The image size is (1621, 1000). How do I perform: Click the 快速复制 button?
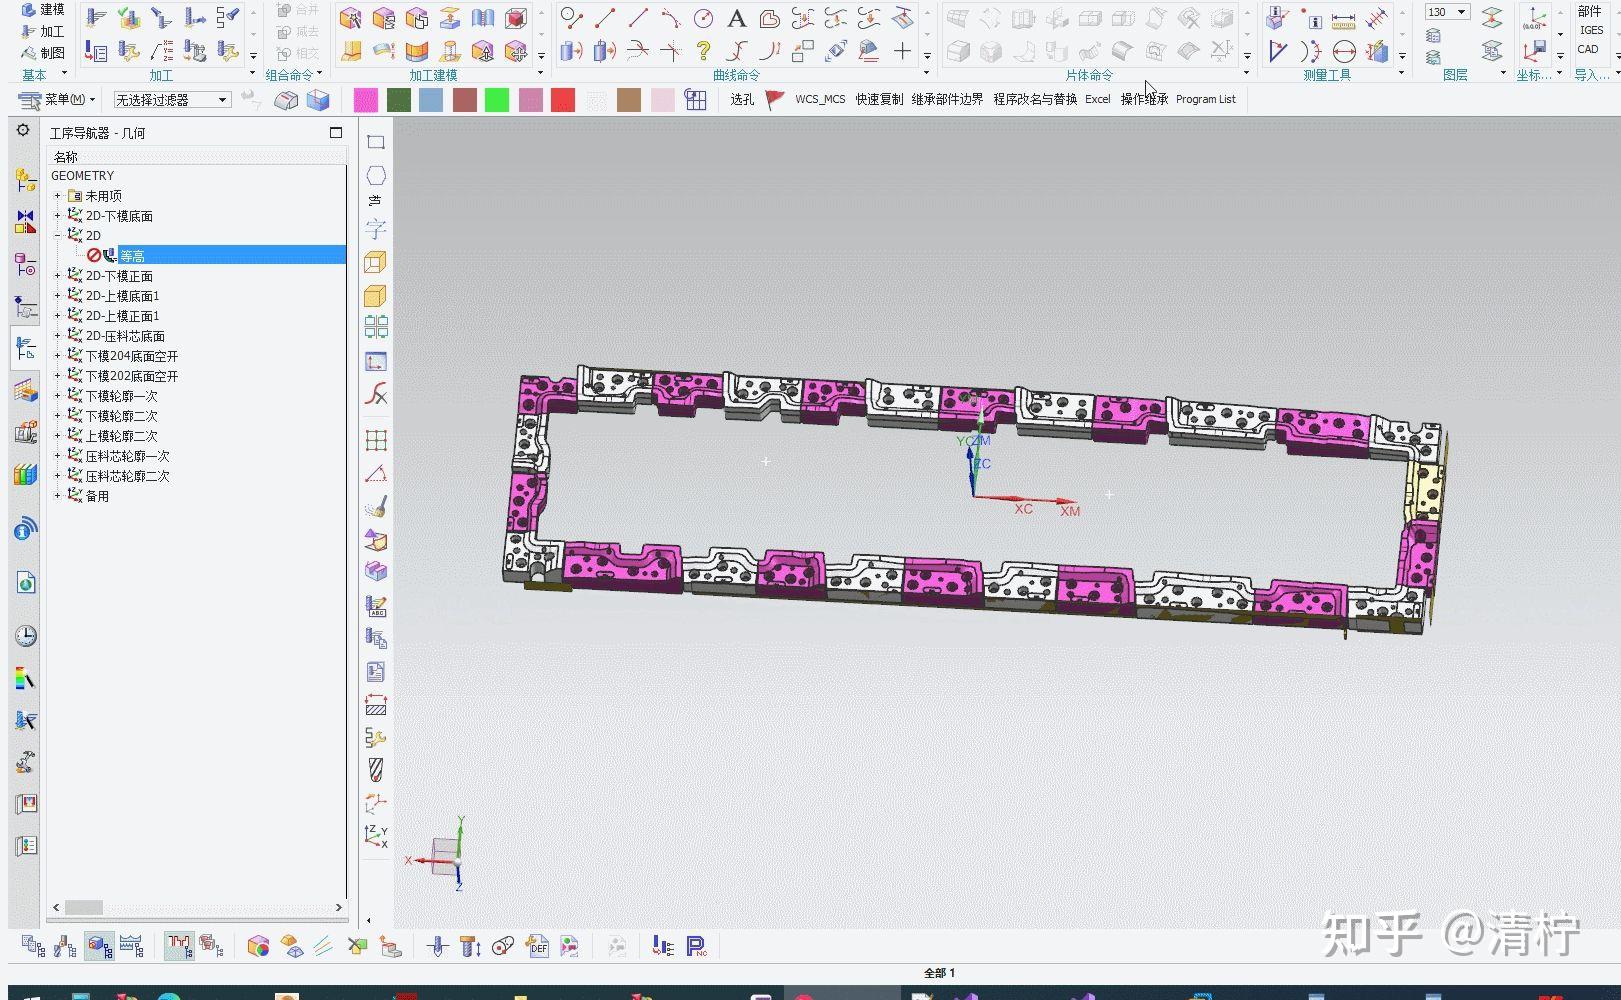[x=879, y=99]
